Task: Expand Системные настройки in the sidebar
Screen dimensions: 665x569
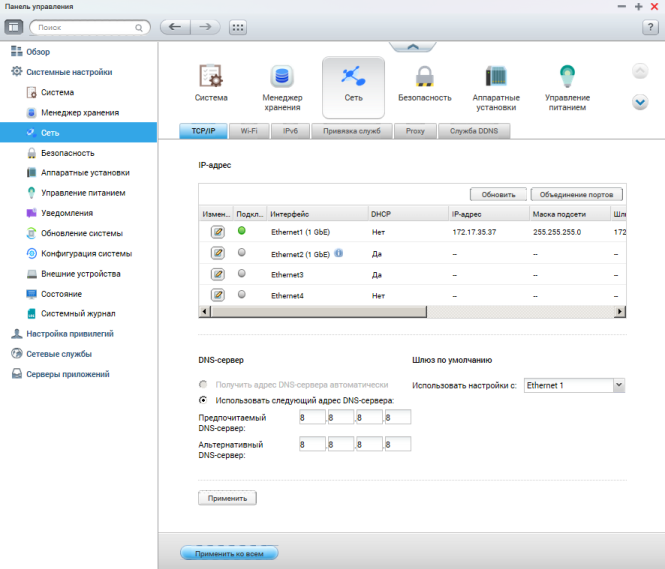Action: click(x=69, y=72)
